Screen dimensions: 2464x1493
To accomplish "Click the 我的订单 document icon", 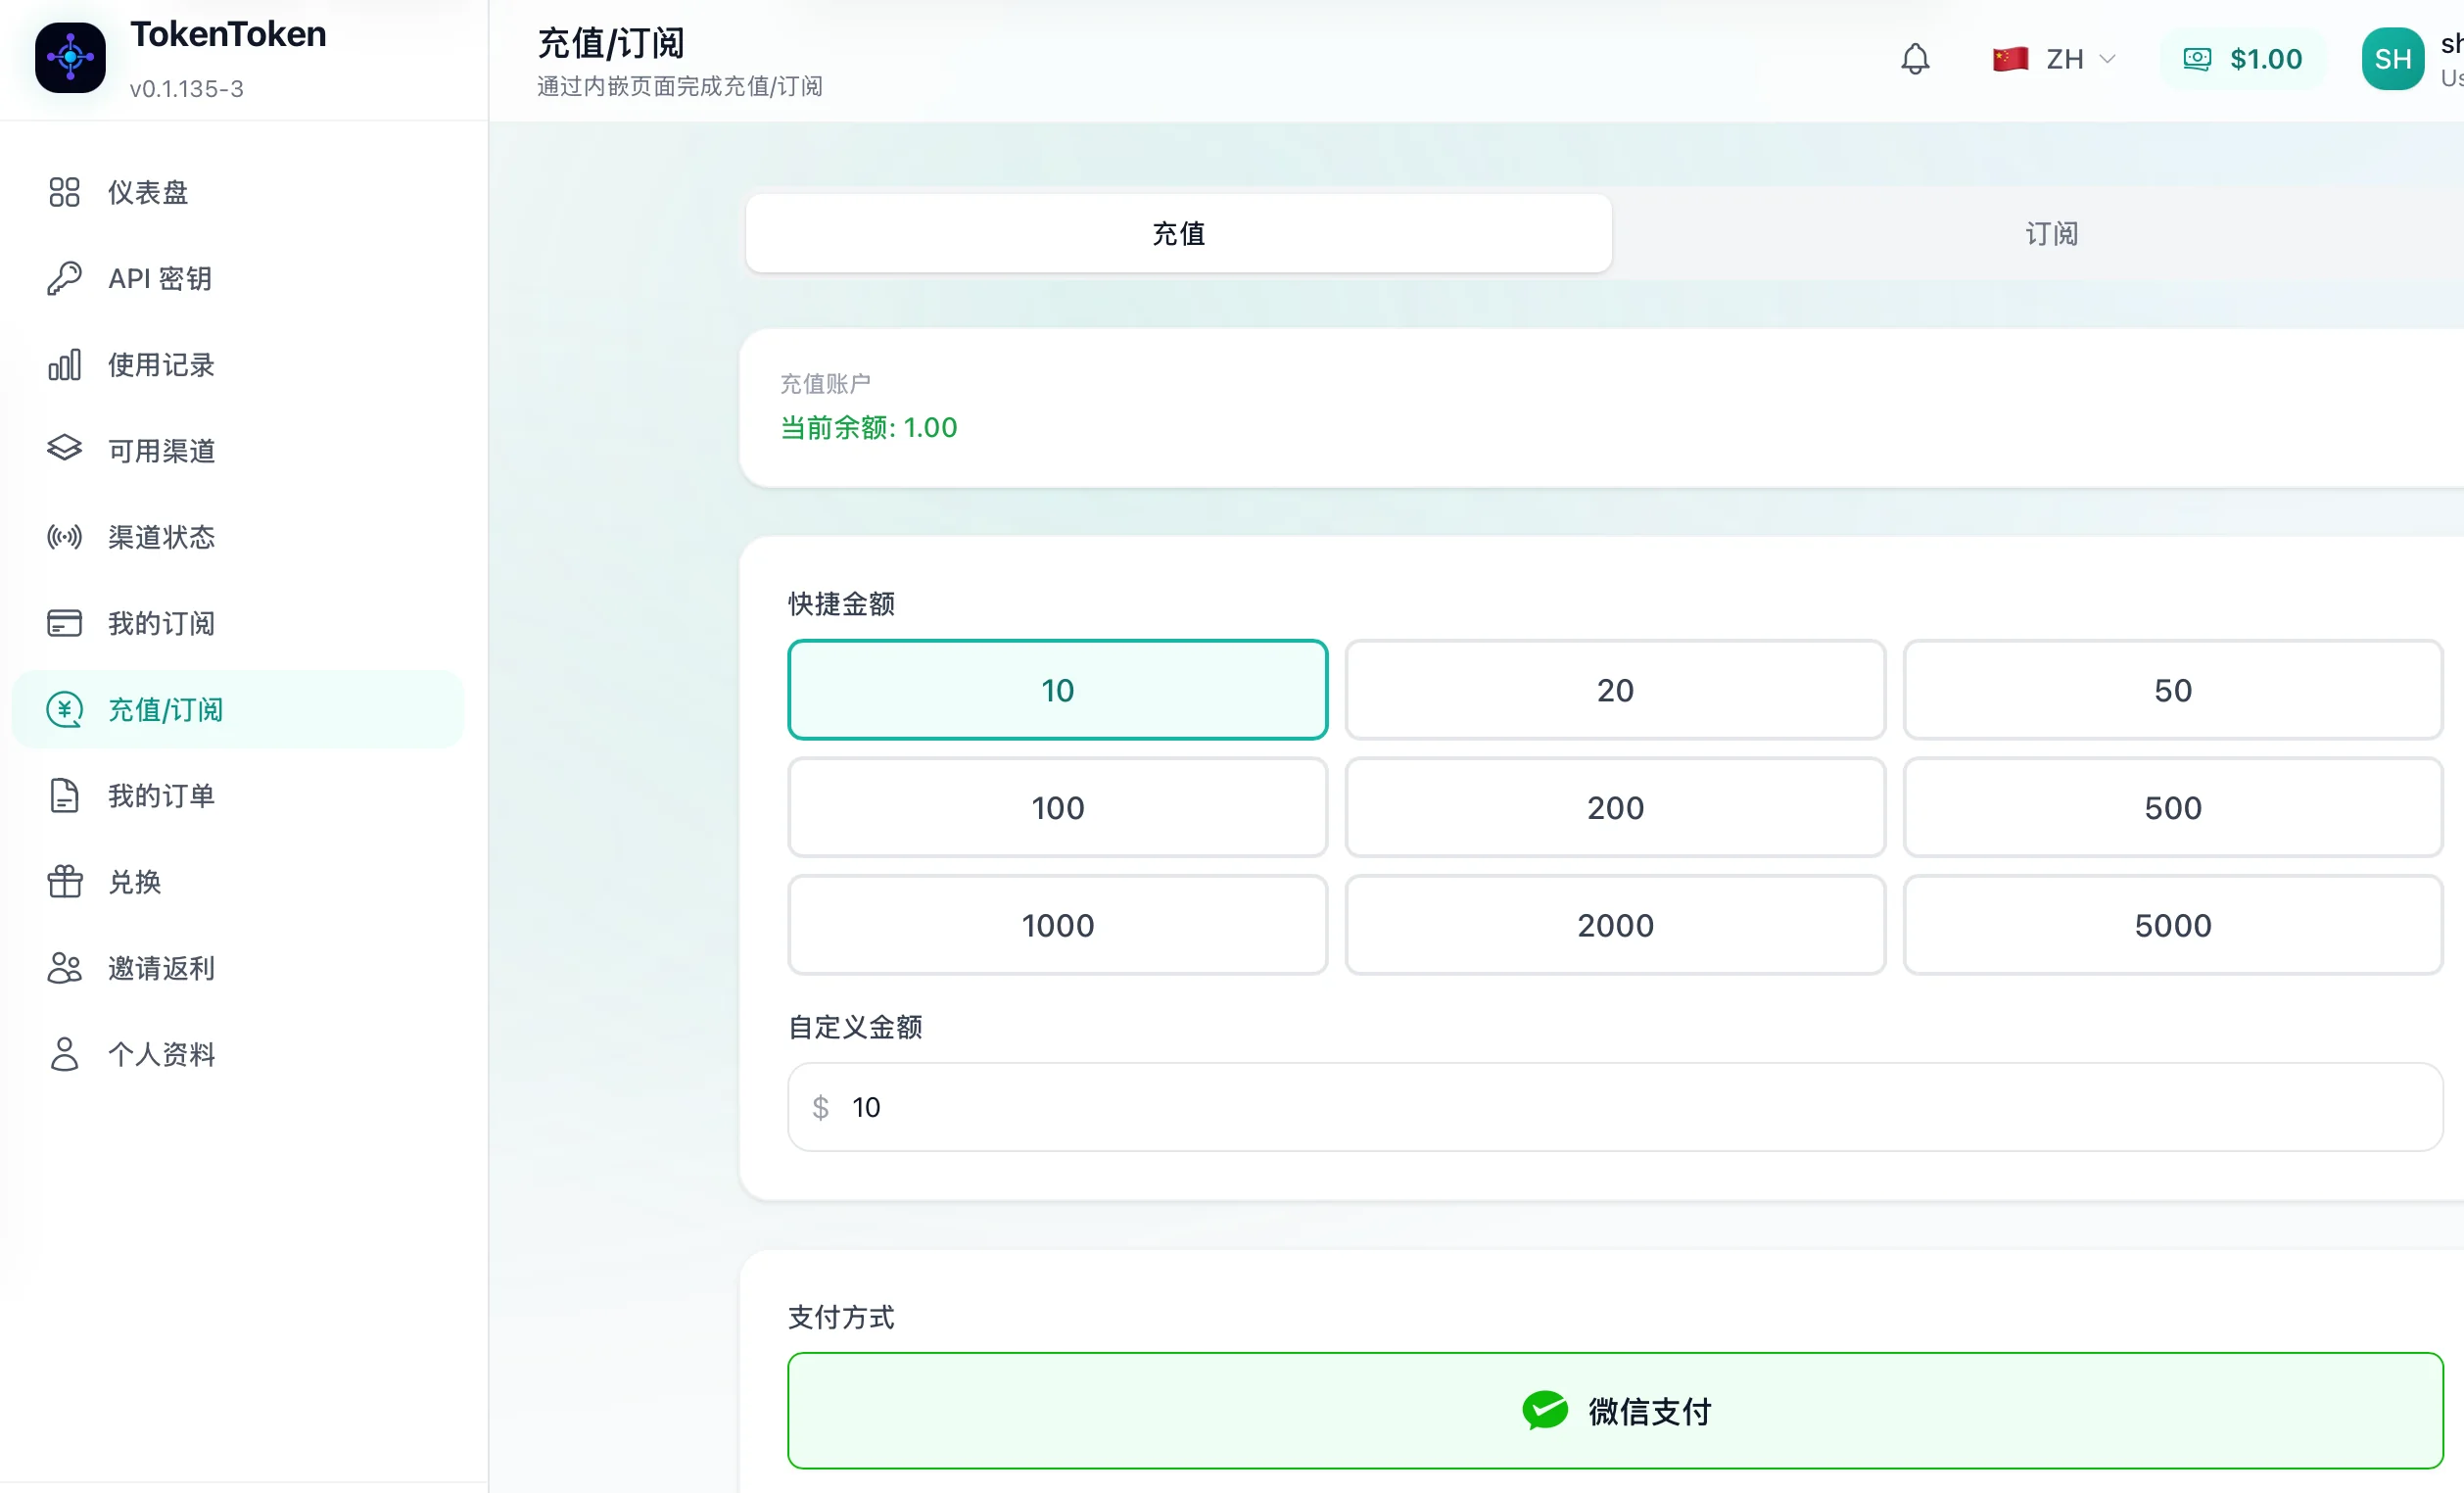I will click(64, 796).
